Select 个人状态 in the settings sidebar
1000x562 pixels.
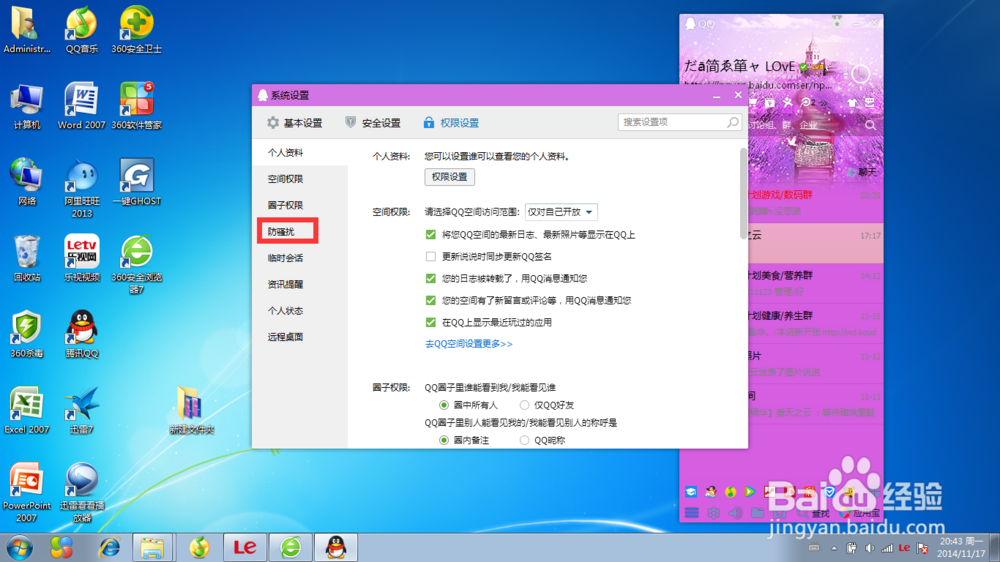(286, 311)
